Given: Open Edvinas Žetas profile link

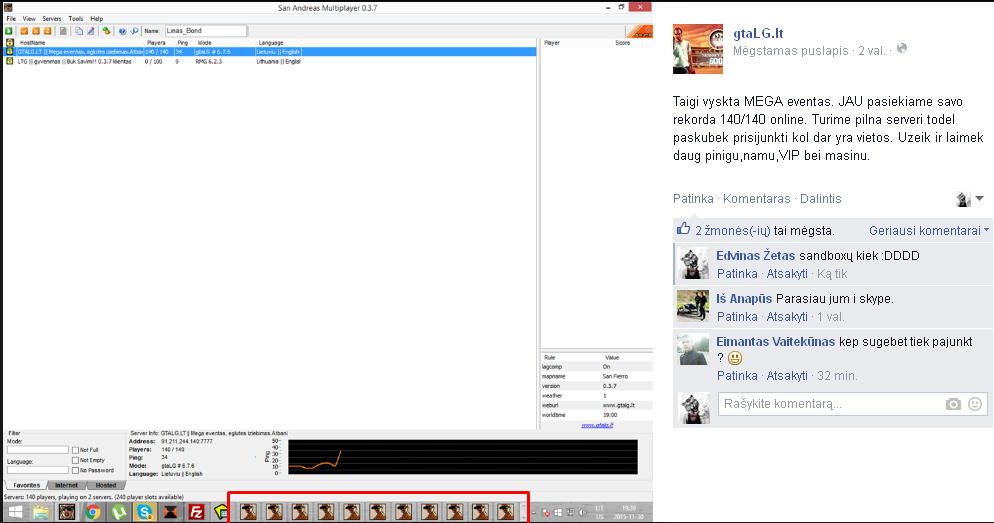Looking at the screenshot, I should click(x=756, y=256).
